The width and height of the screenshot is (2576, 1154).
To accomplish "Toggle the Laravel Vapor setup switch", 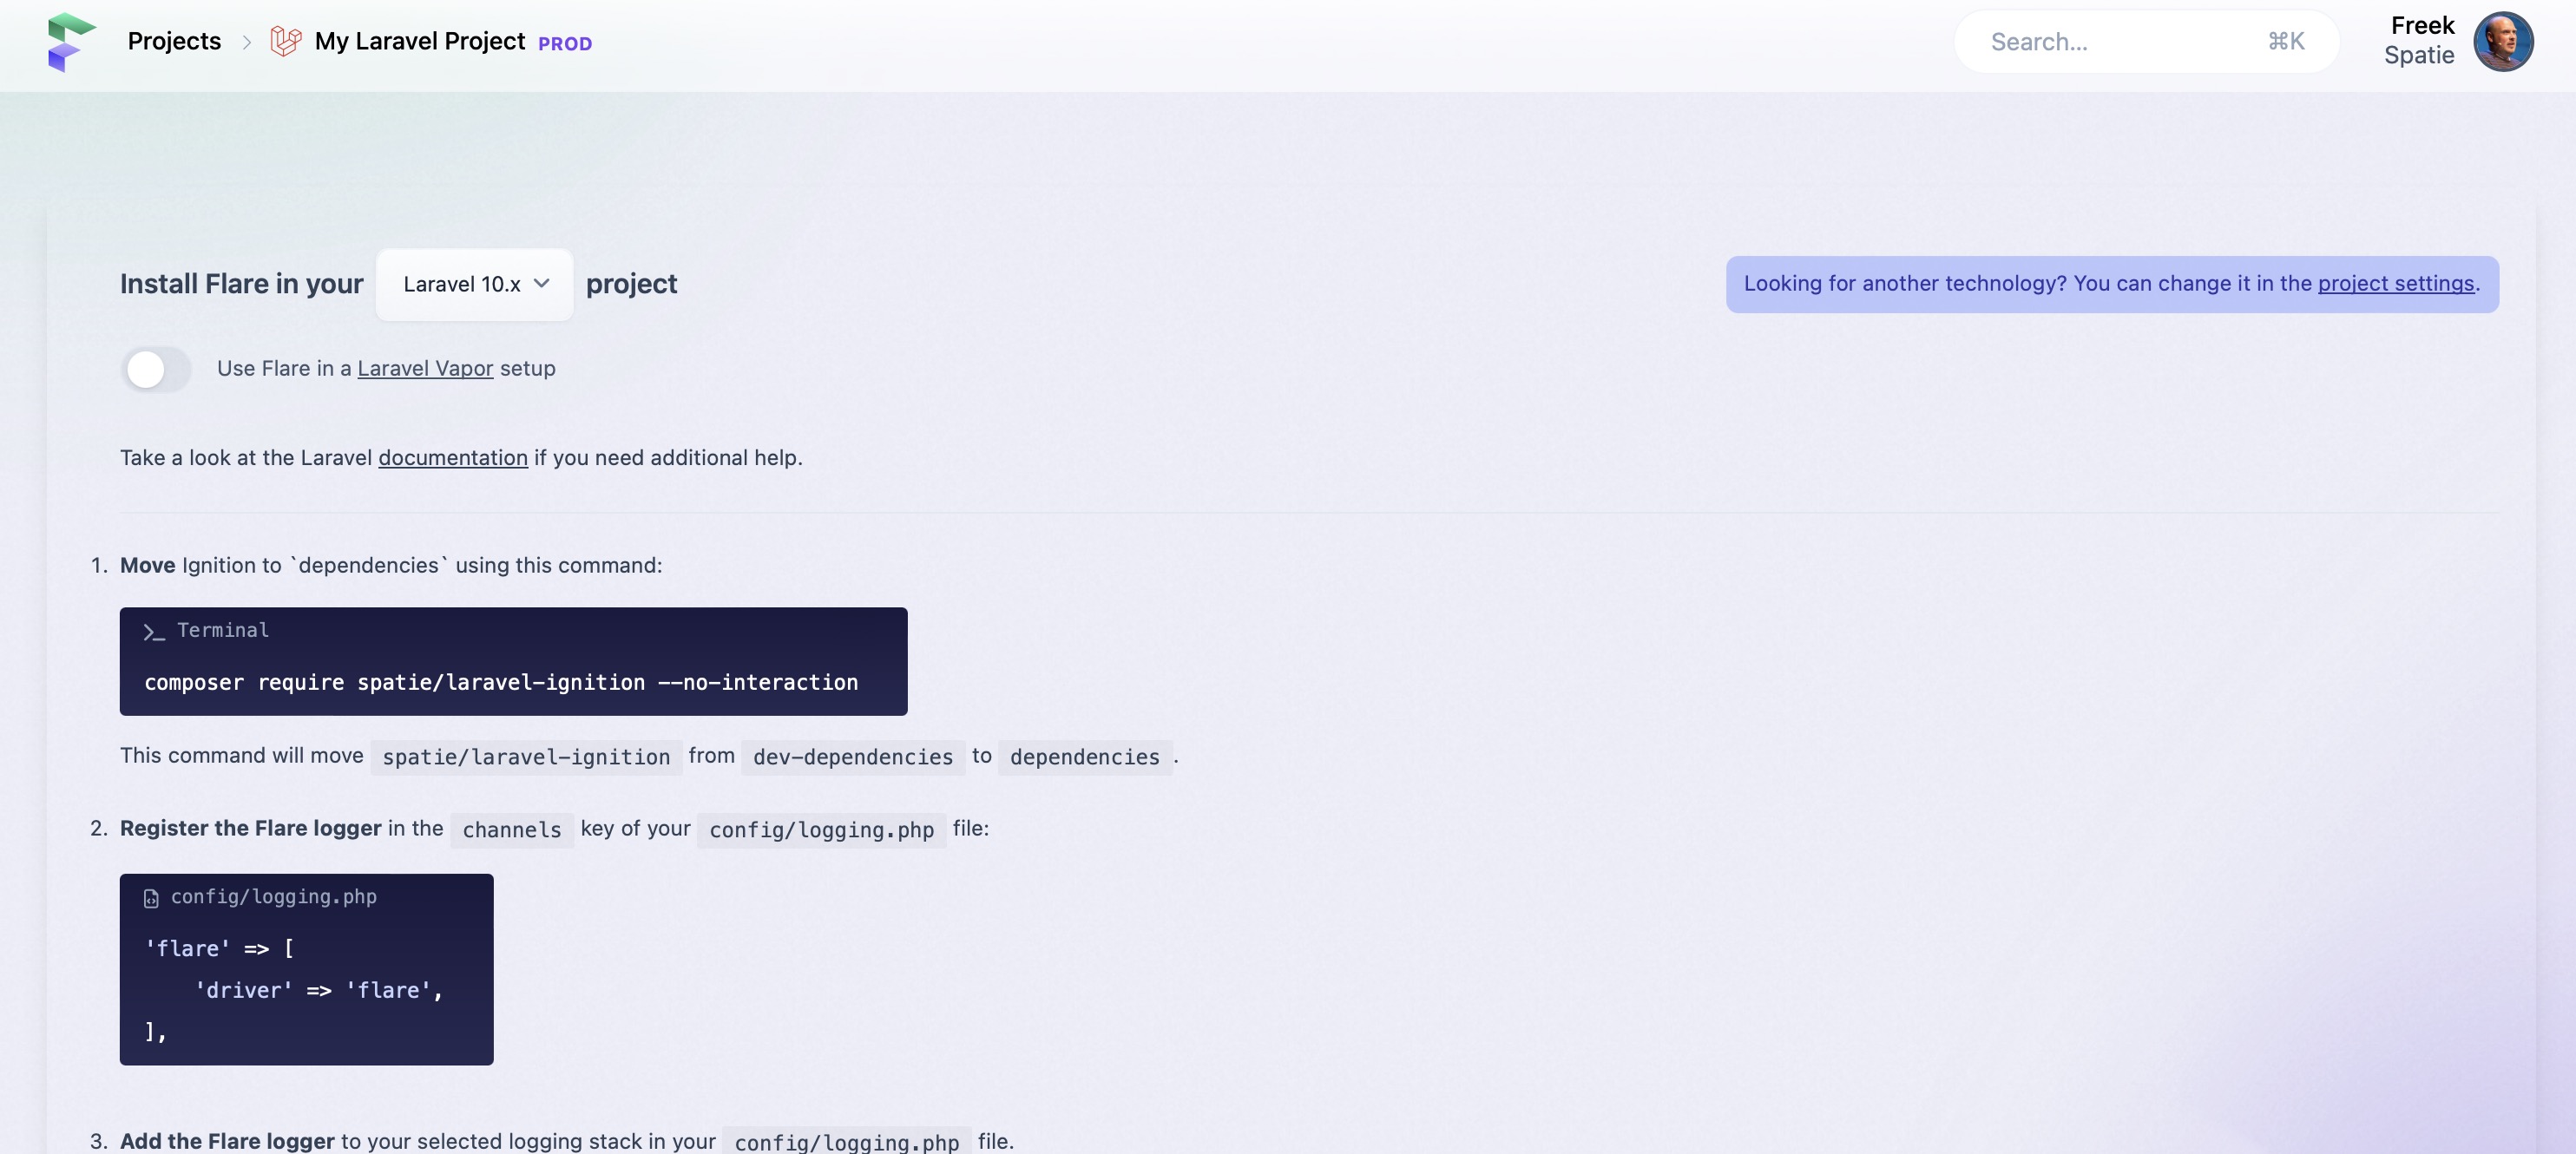I will click(x=156, y=369).
